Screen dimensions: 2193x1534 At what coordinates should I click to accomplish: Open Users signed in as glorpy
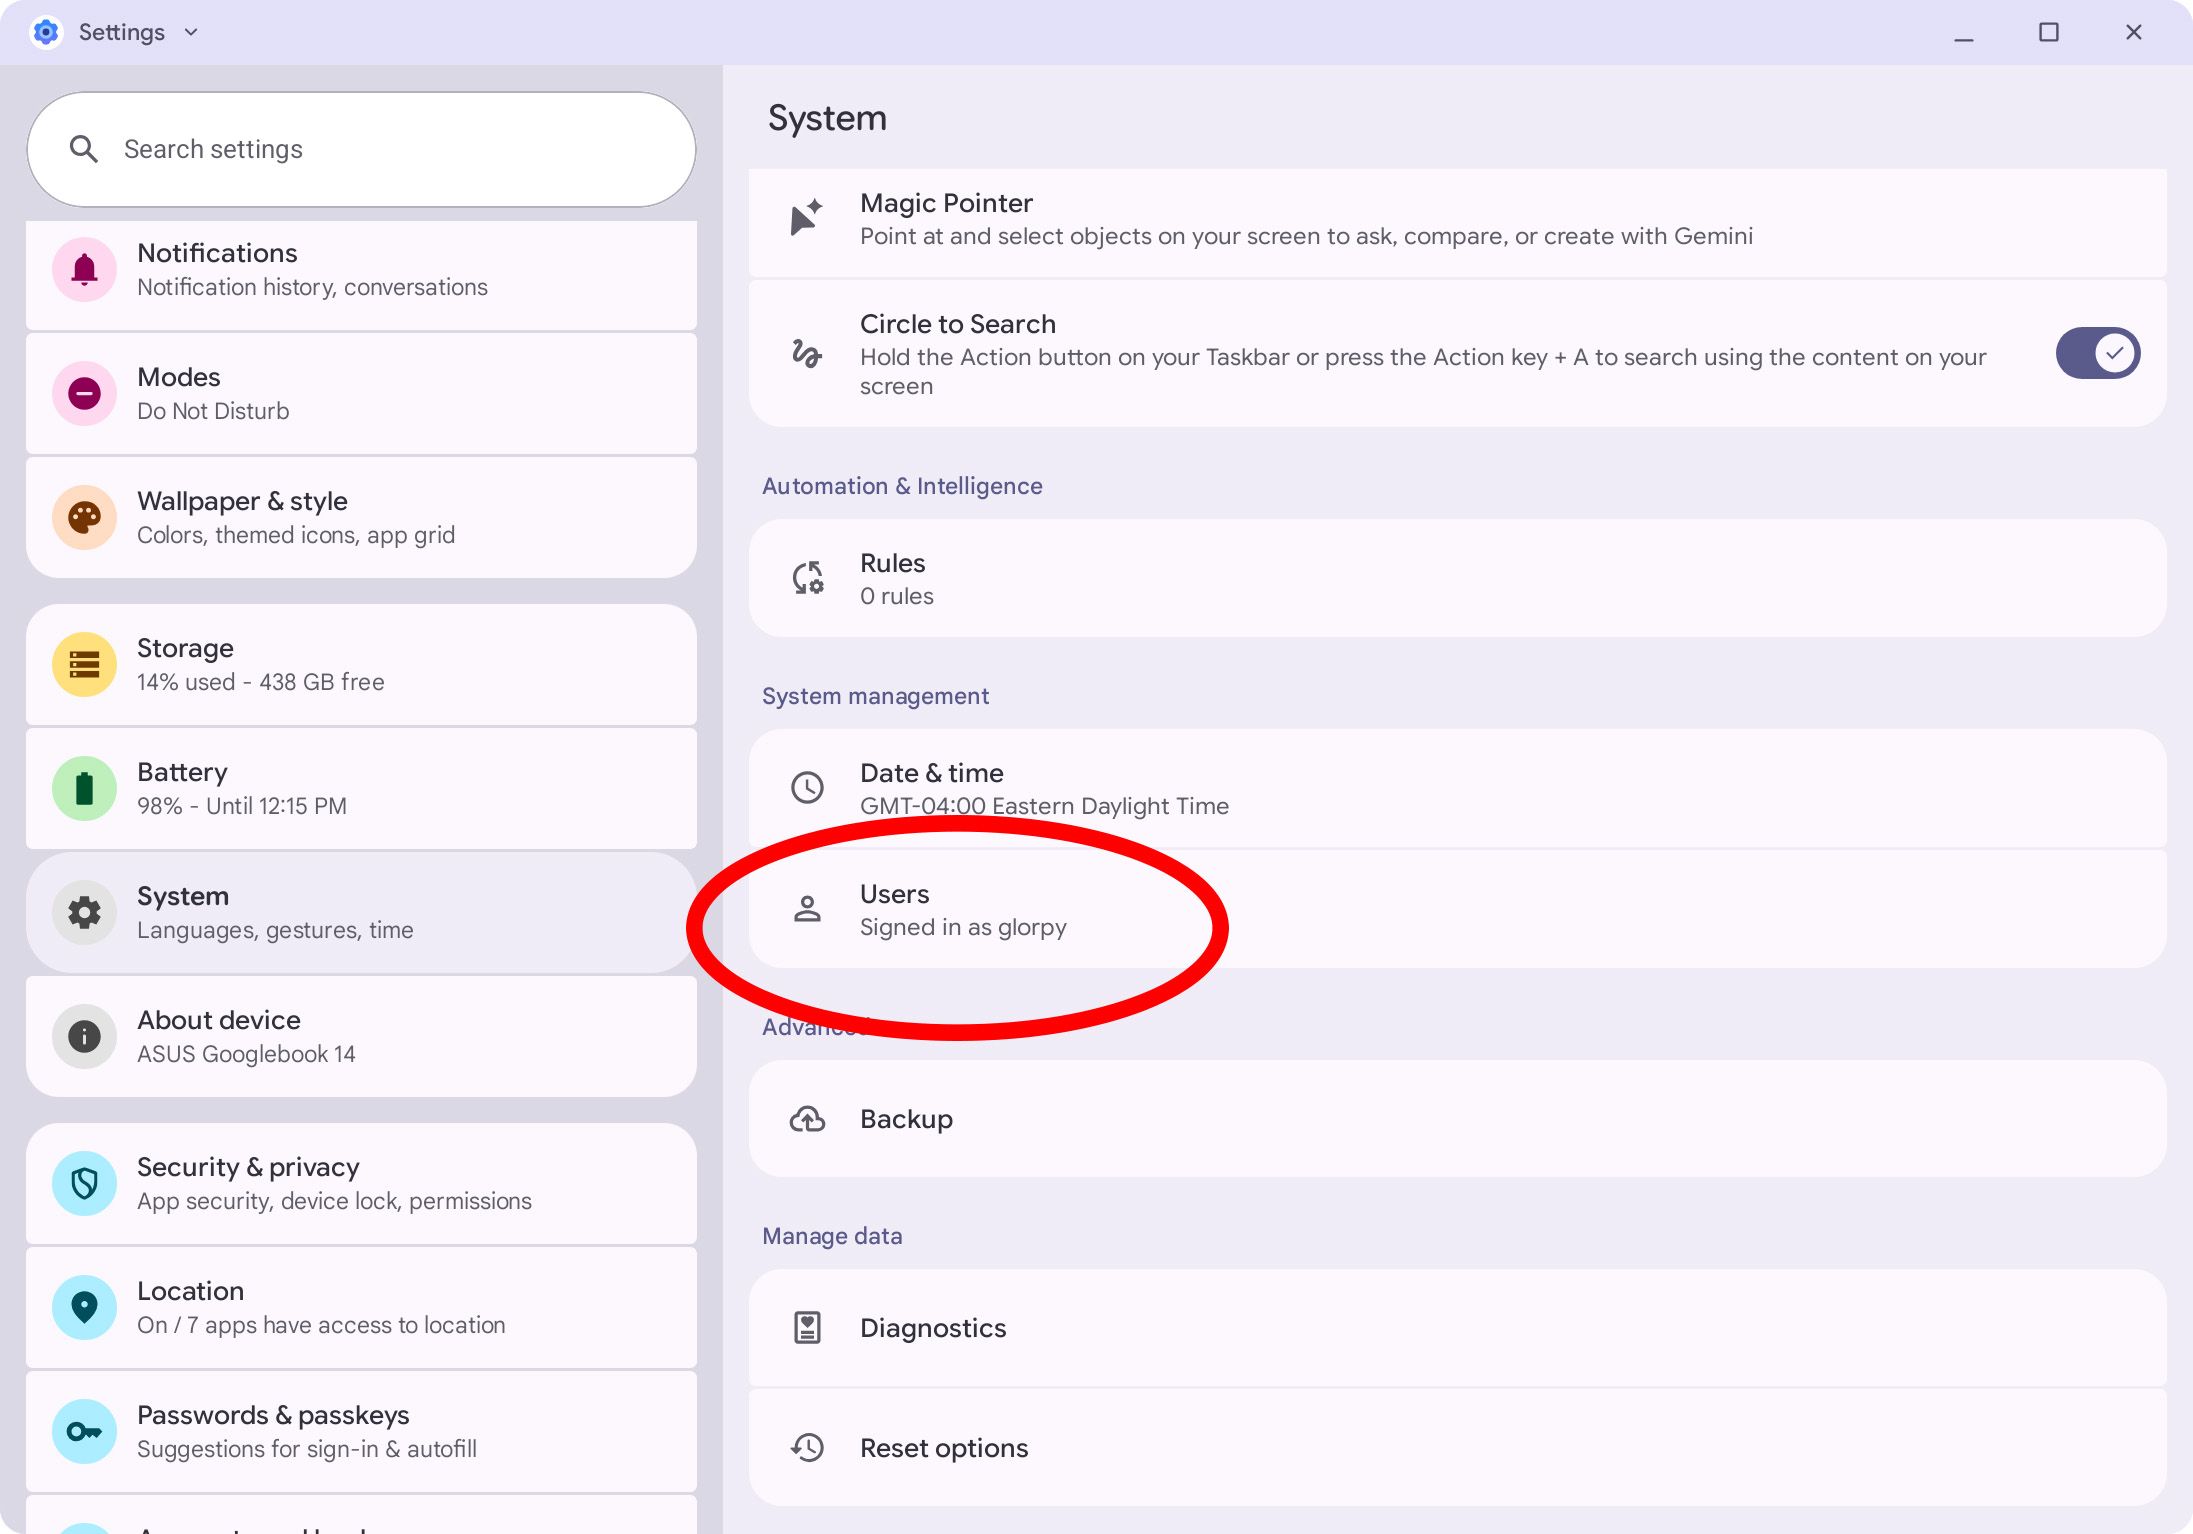tap(1457, 909)
